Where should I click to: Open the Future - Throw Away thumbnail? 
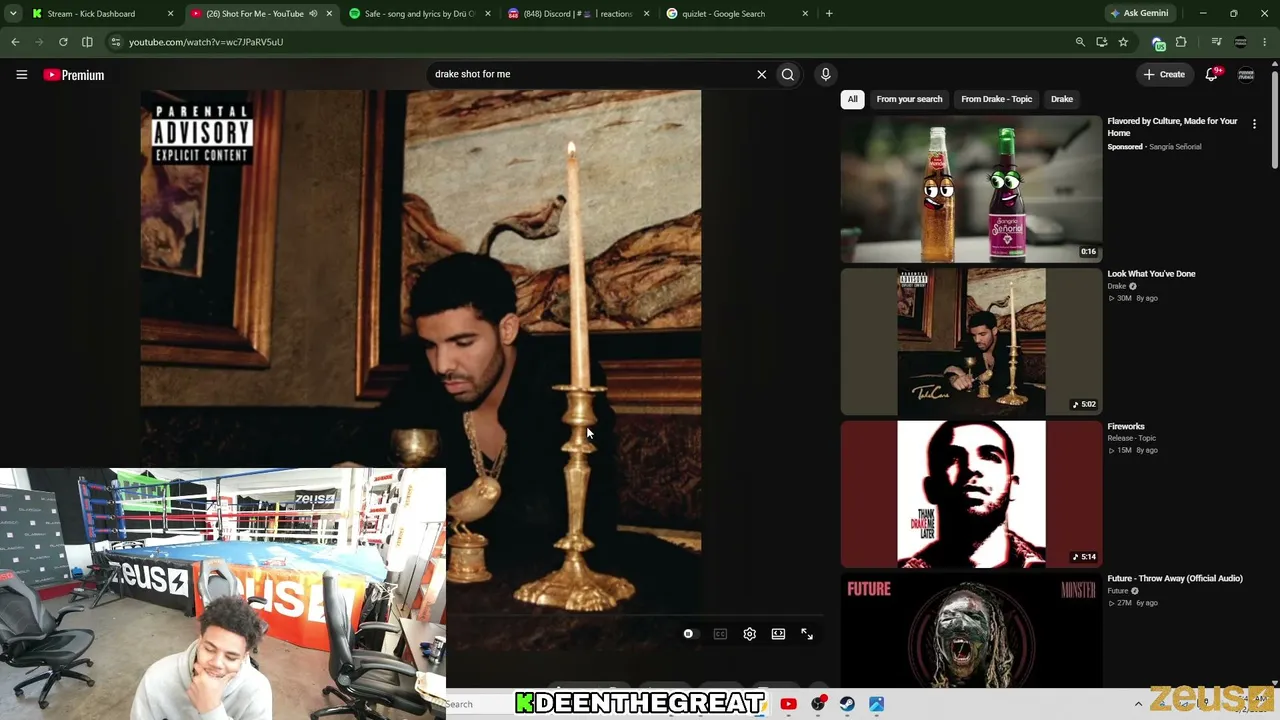pos(971,630)
